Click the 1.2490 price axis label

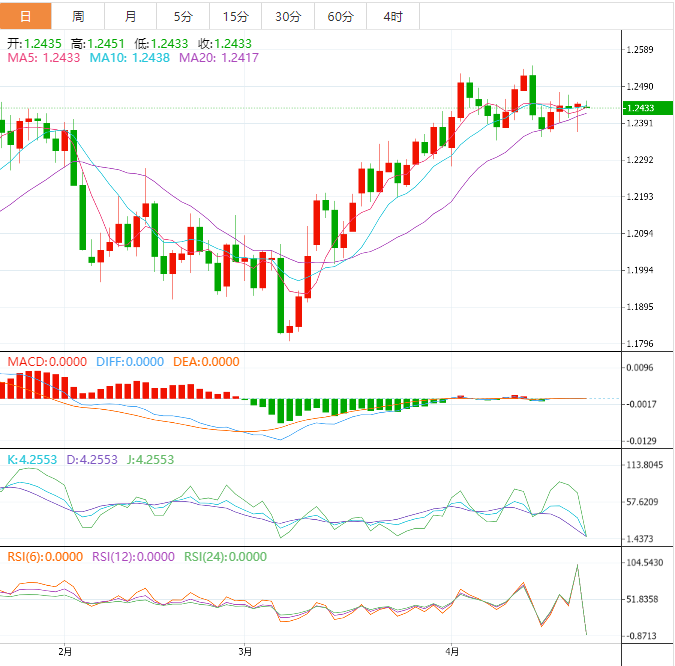coord(640,87)
